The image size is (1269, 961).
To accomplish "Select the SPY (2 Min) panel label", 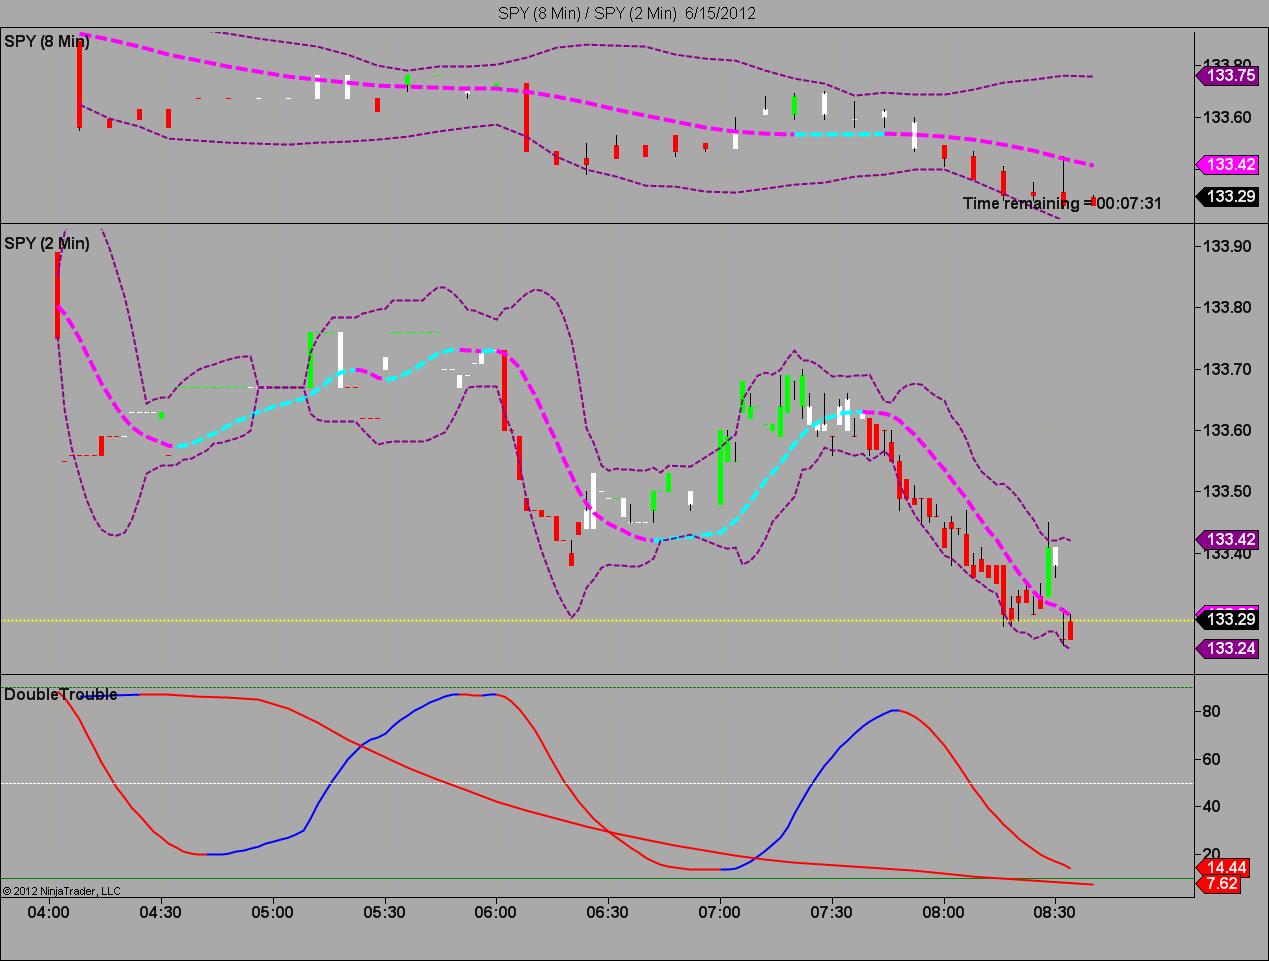I will click(x=46, y=243).
